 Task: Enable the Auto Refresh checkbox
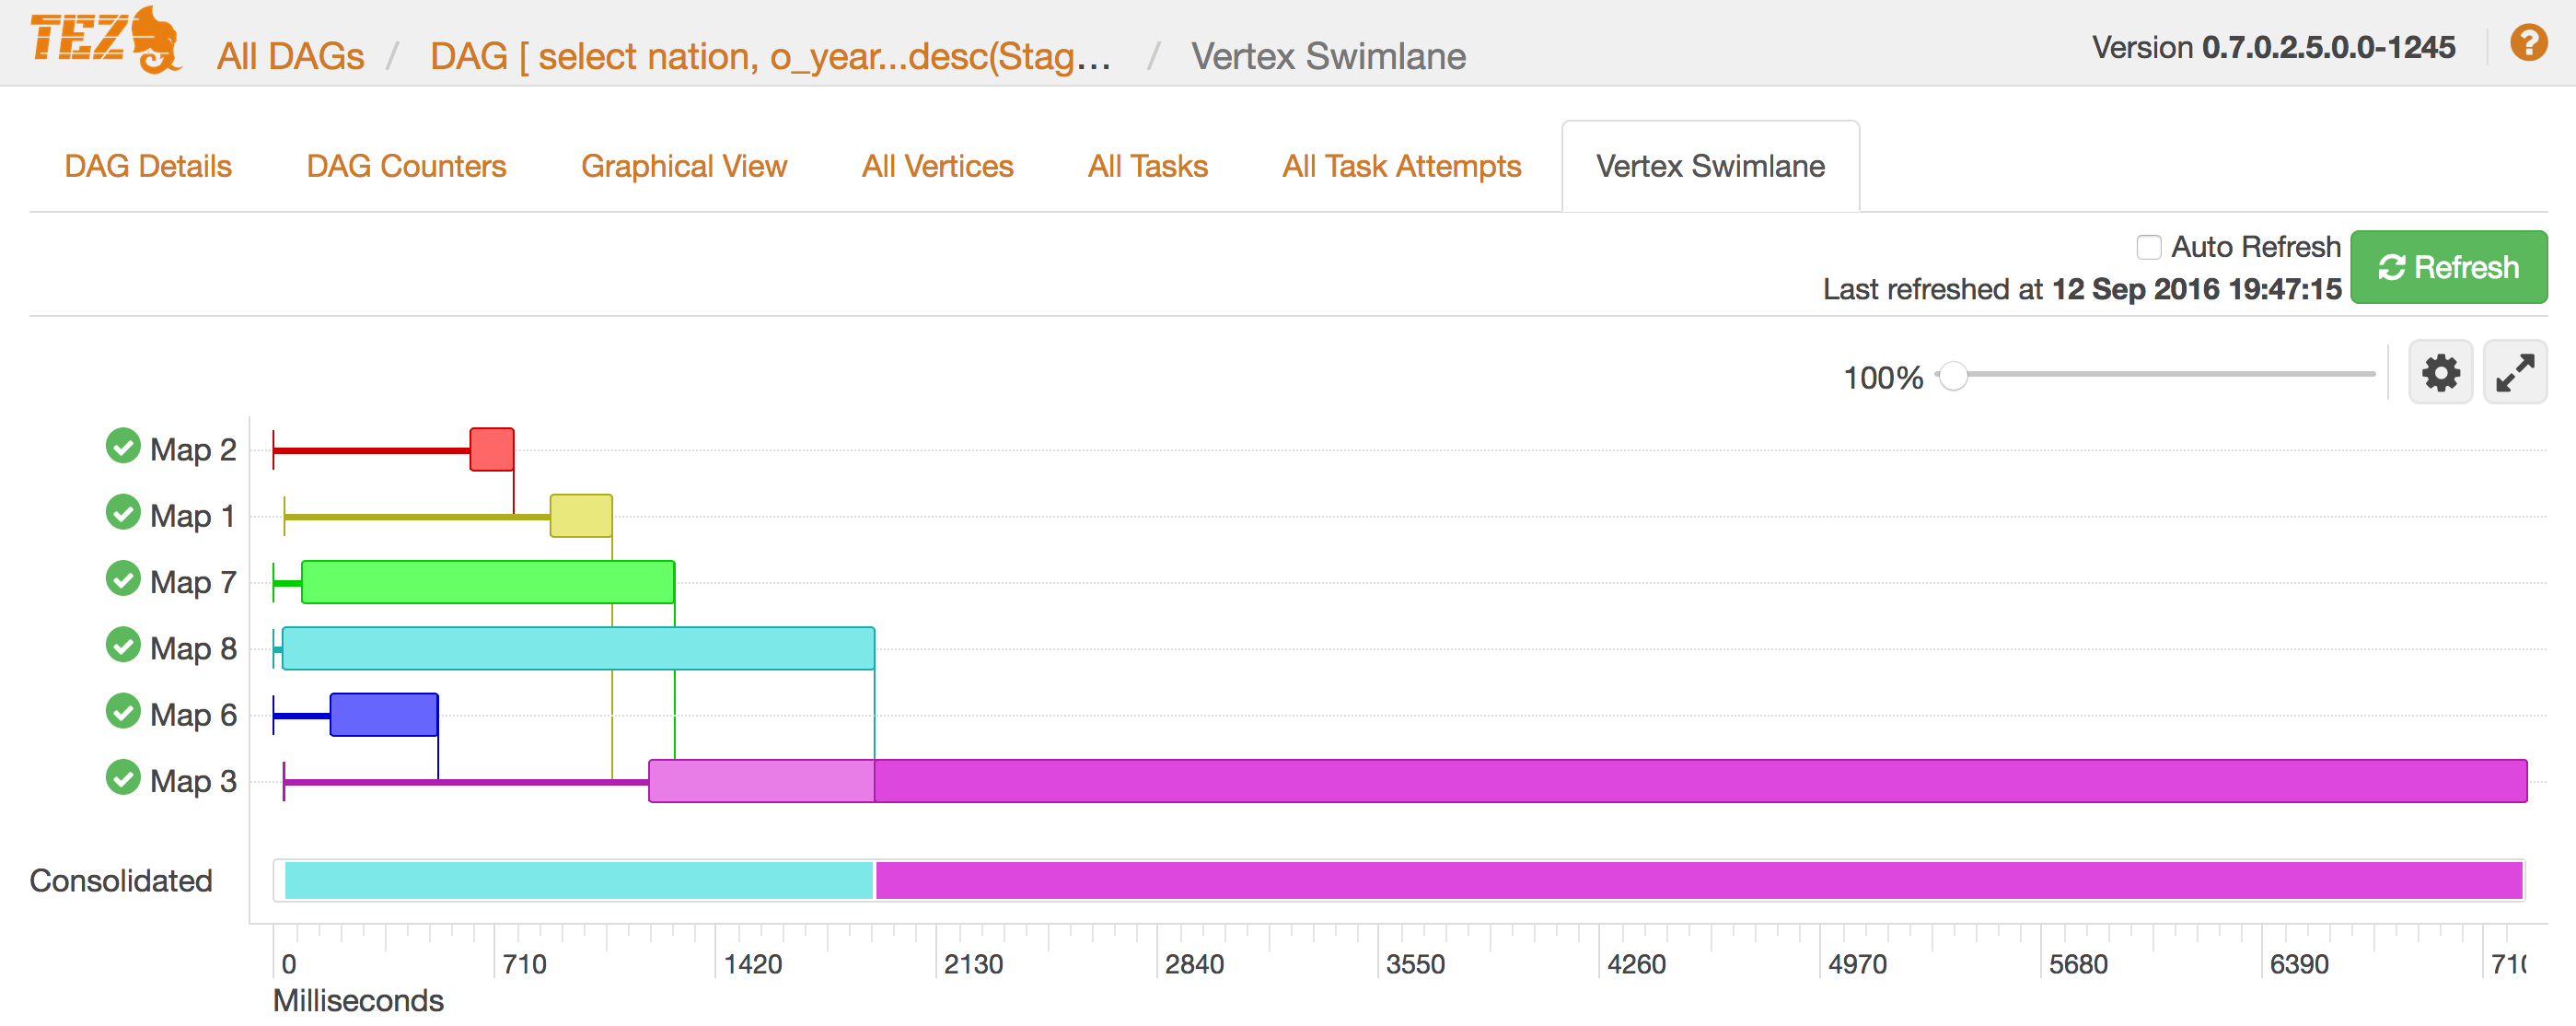click(2148, 247)
